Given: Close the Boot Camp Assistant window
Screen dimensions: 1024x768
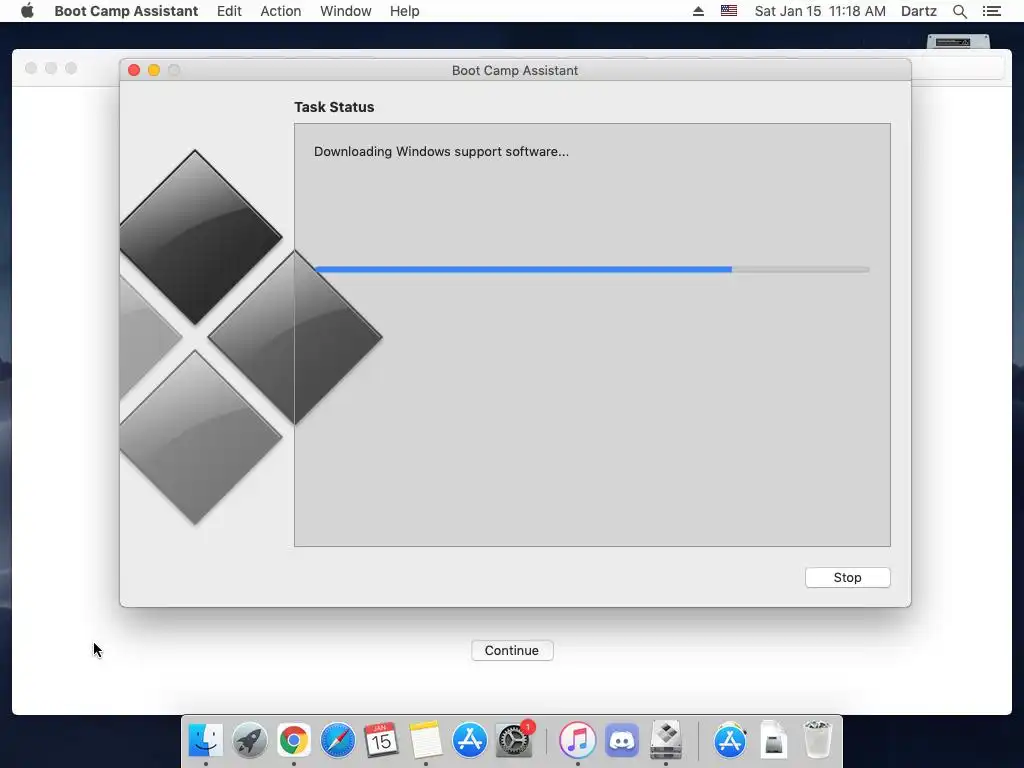Looking at the screenshot, I should (134, 70).
